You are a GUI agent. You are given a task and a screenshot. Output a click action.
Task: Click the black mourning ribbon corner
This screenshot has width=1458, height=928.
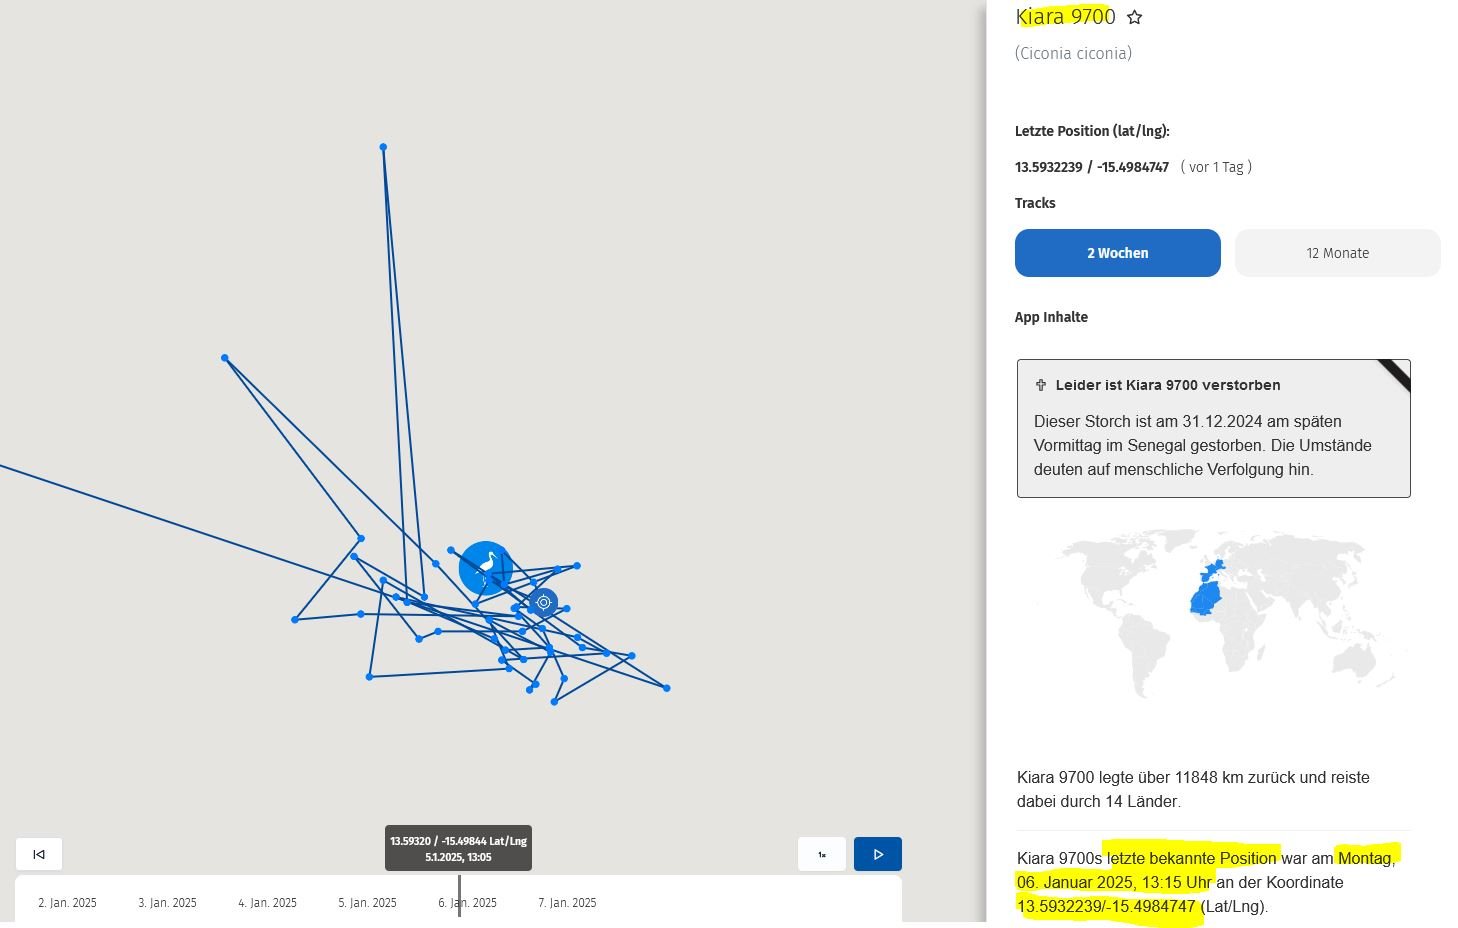(x=1396, y=374)
